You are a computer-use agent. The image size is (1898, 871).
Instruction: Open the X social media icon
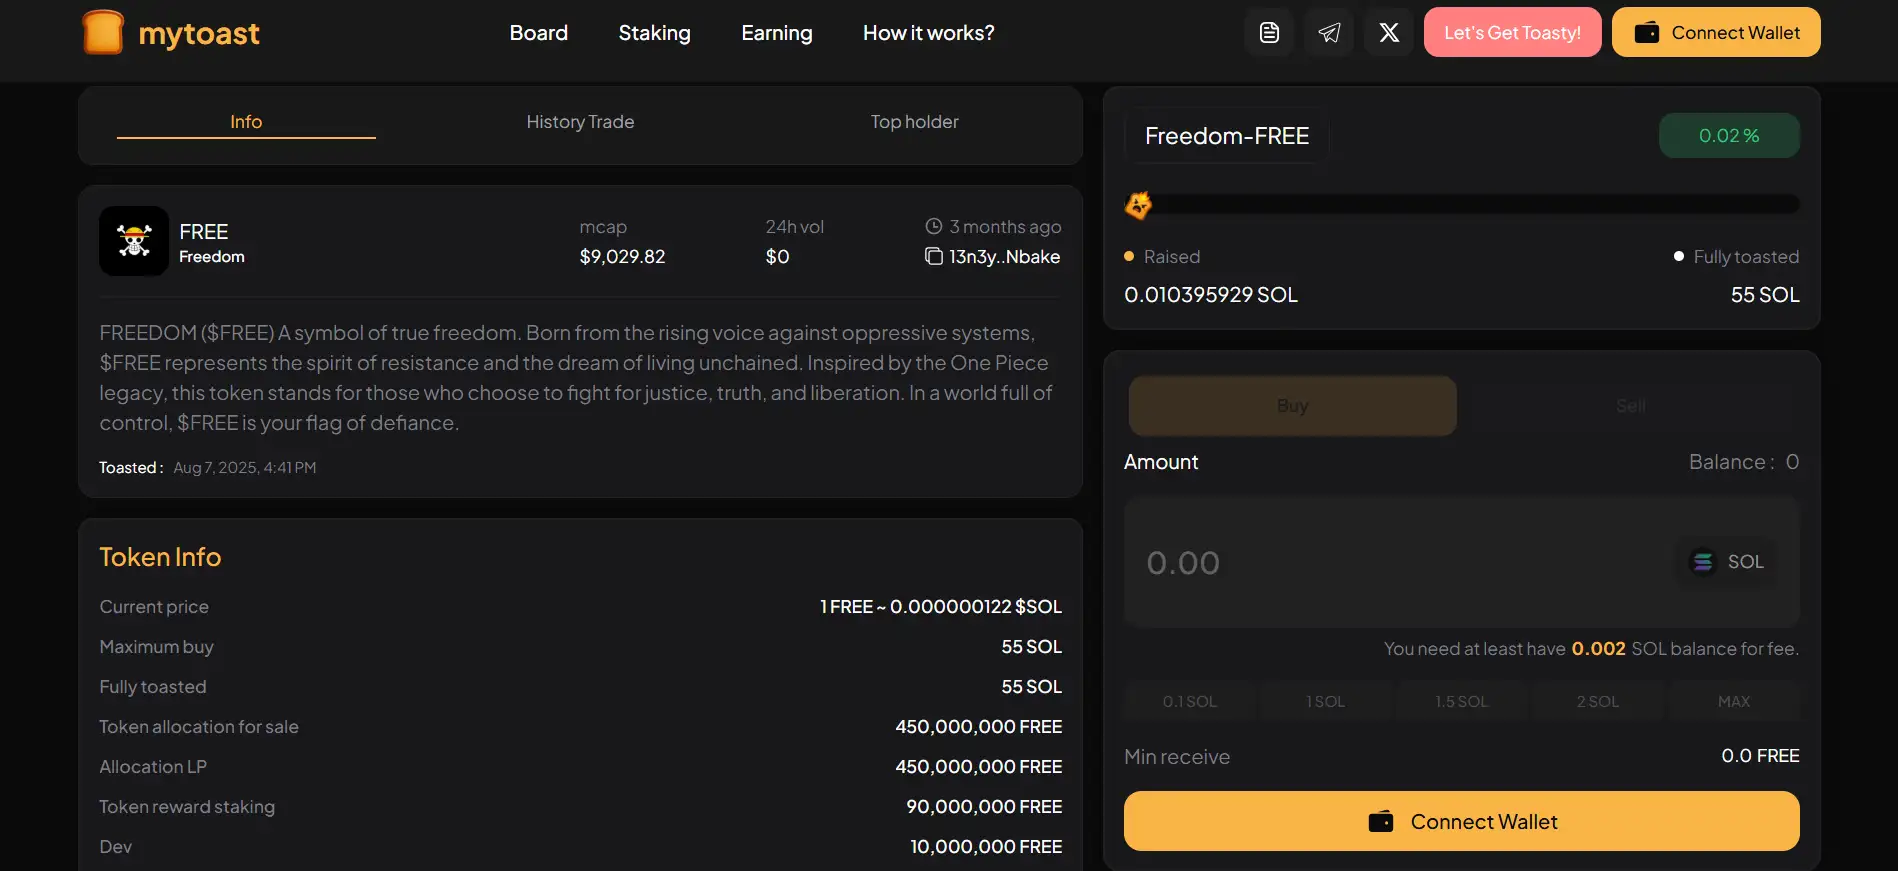(1389, 33)
